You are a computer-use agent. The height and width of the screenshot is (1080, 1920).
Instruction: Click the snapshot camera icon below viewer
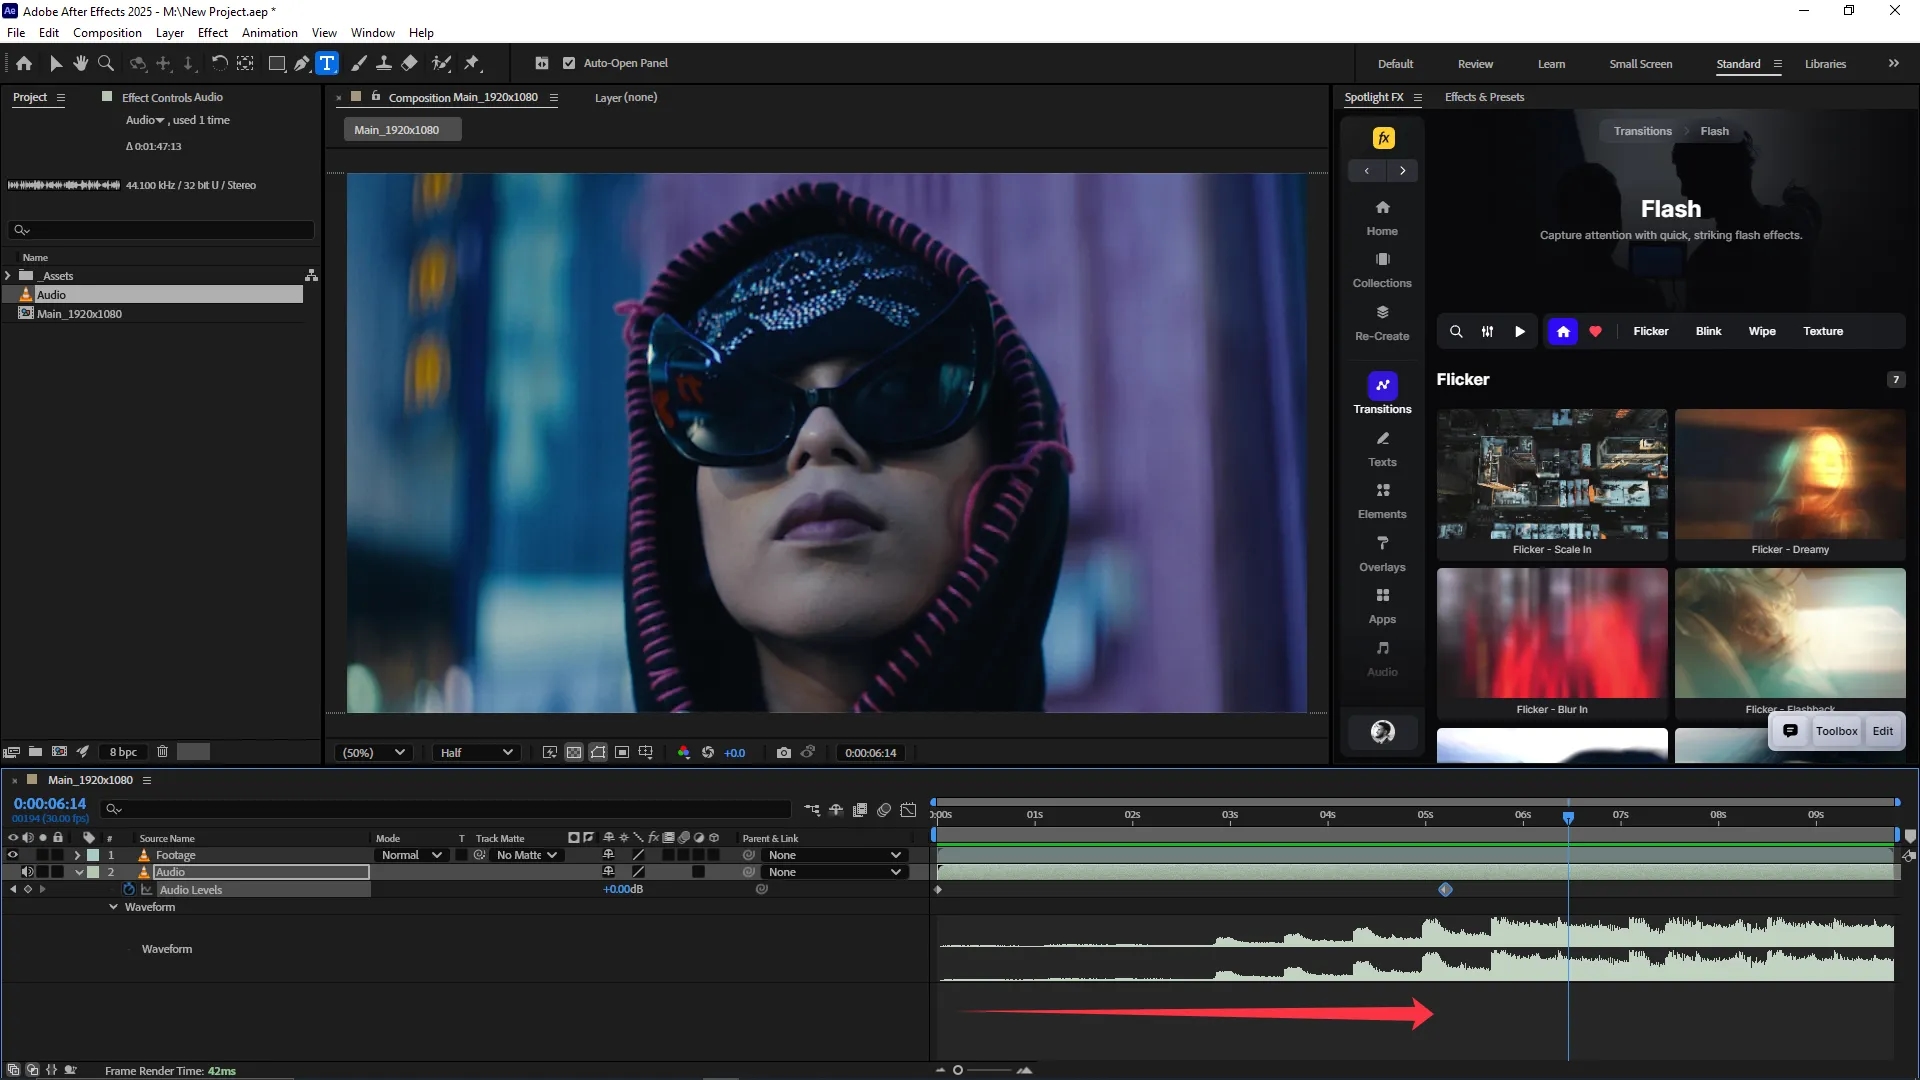pos(783,753)
